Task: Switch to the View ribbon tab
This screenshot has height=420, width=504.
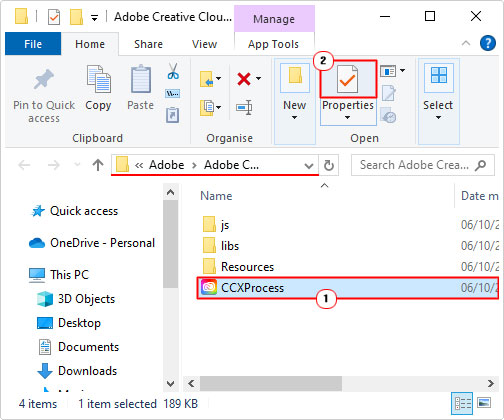Action: [x=204, y=44]
